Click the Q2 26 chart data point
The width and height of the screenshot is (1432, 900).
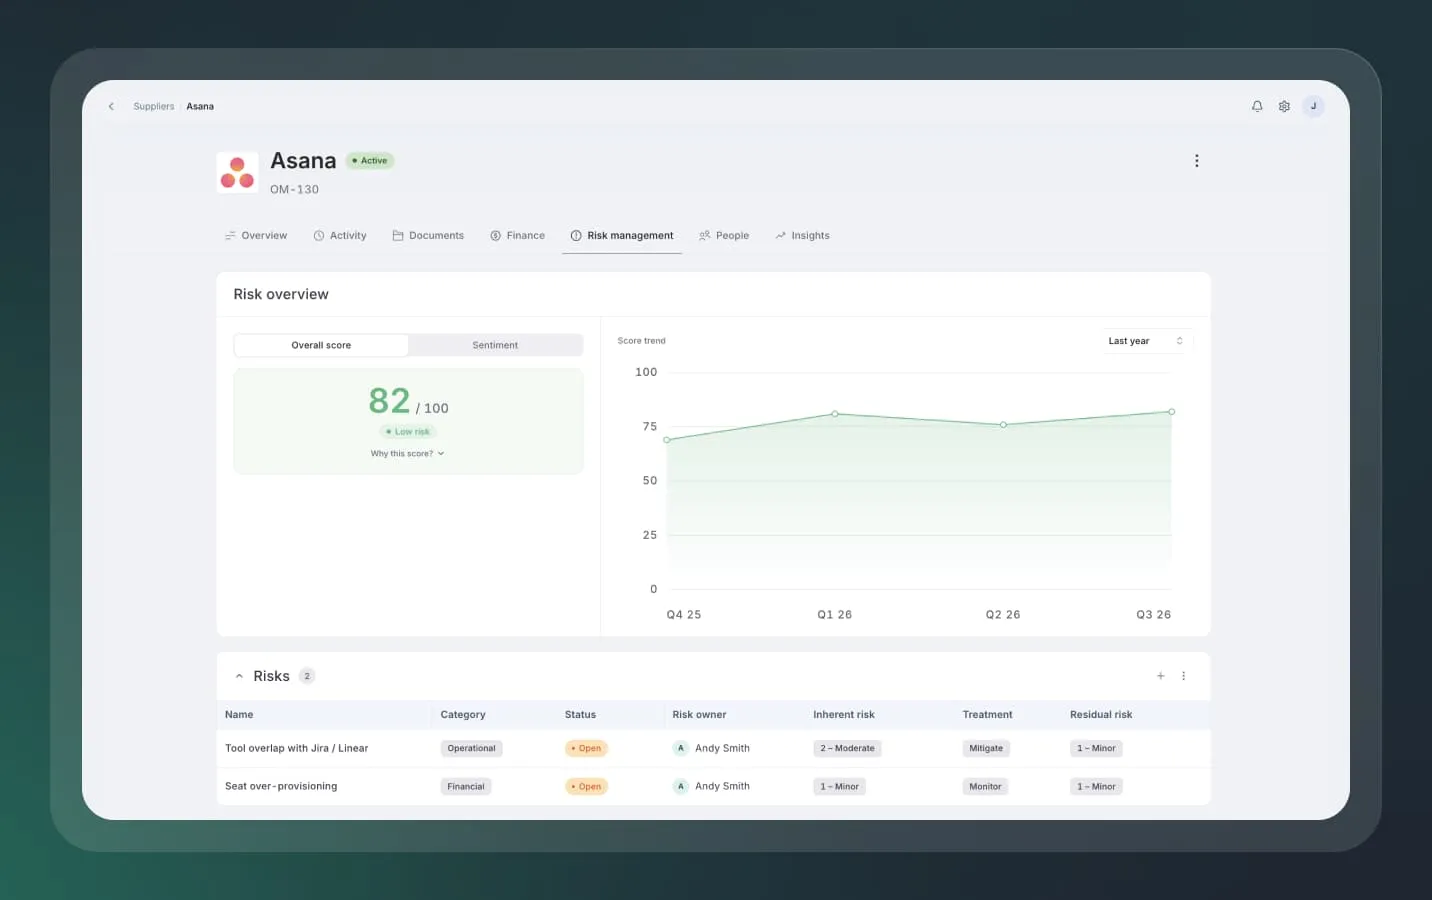coord(1003,425)
